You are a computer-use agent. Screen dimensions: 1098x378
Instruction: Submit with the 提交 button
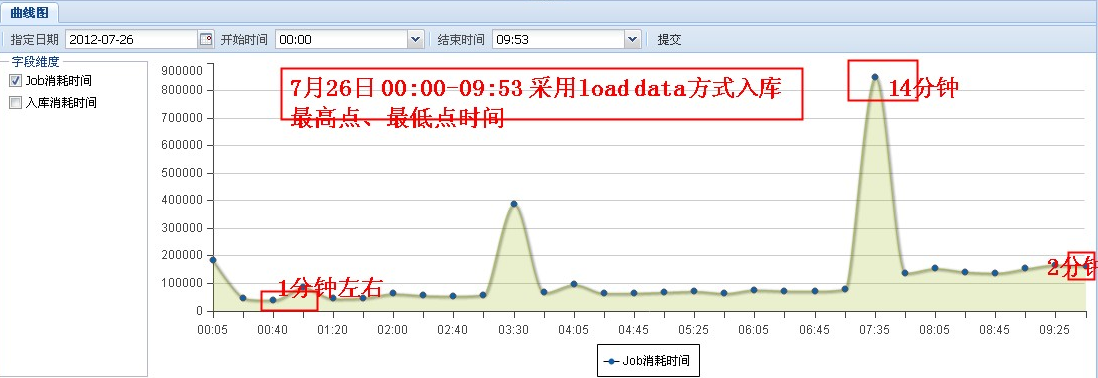[x=669, y=40]
